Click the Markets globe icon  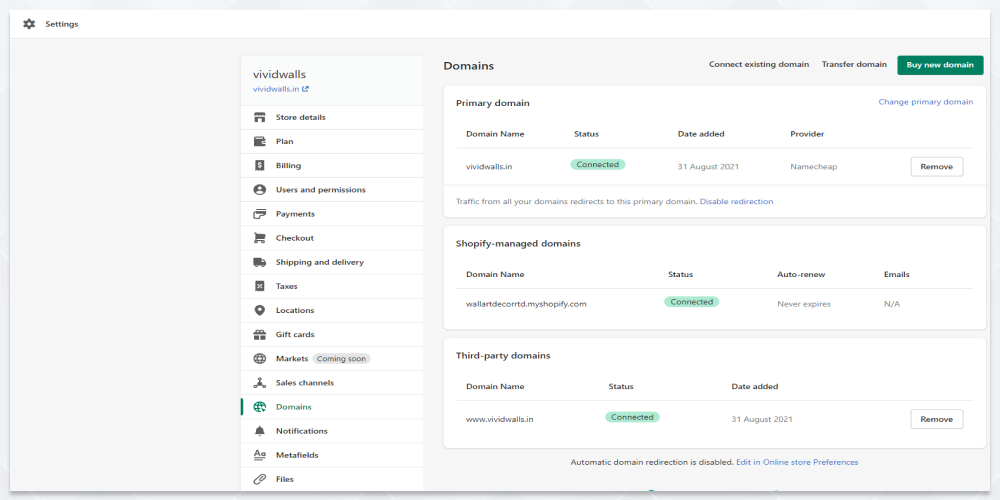click(x=260, y=358)
